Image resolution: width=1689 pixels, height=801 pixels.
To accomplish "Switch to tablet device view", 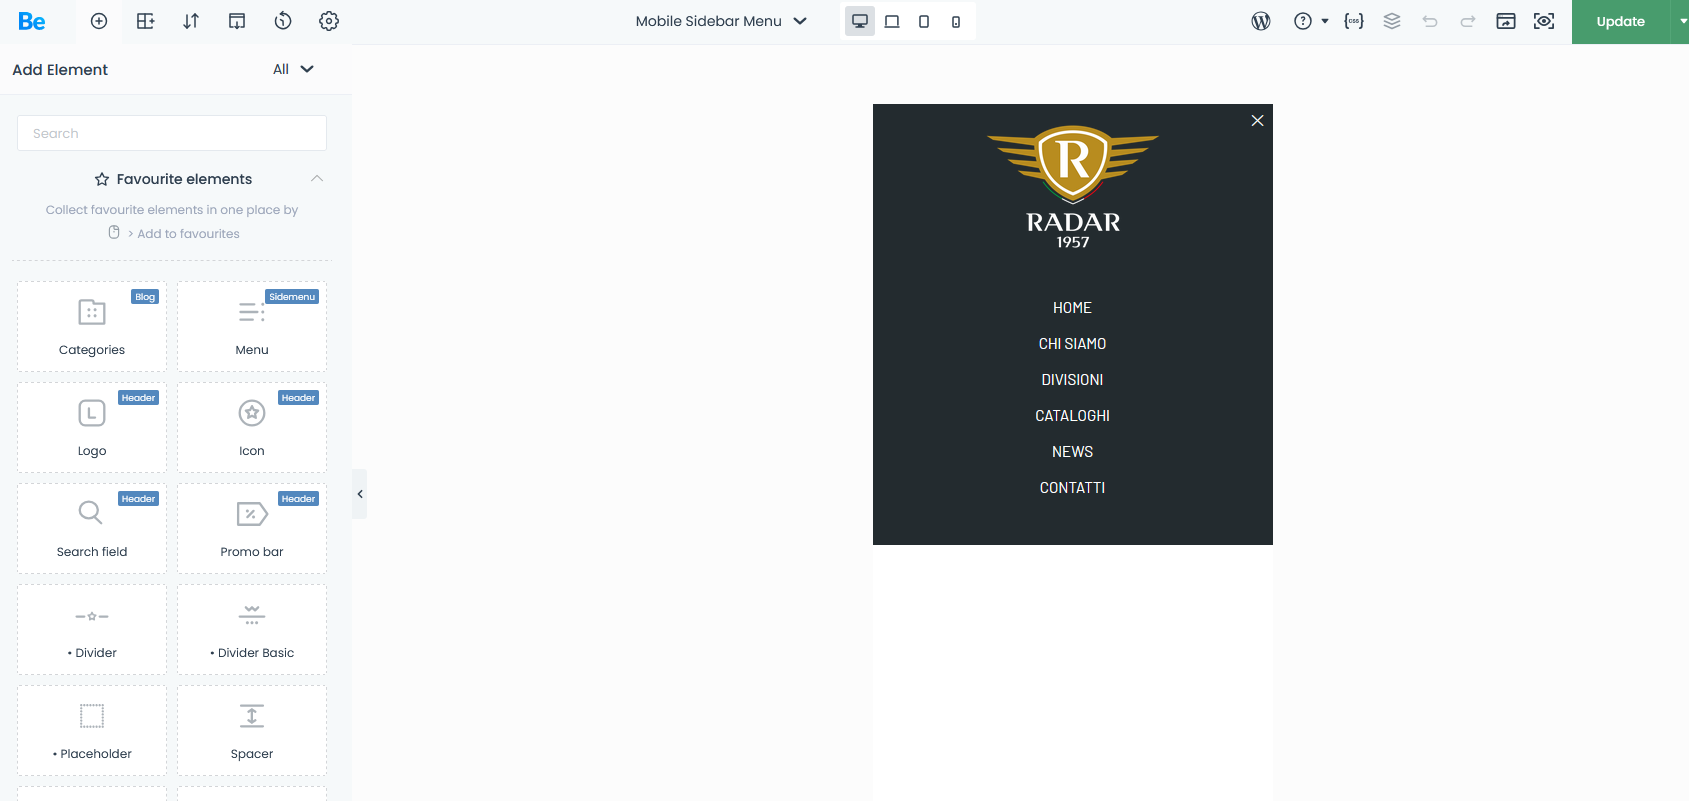I will point(924,21).
